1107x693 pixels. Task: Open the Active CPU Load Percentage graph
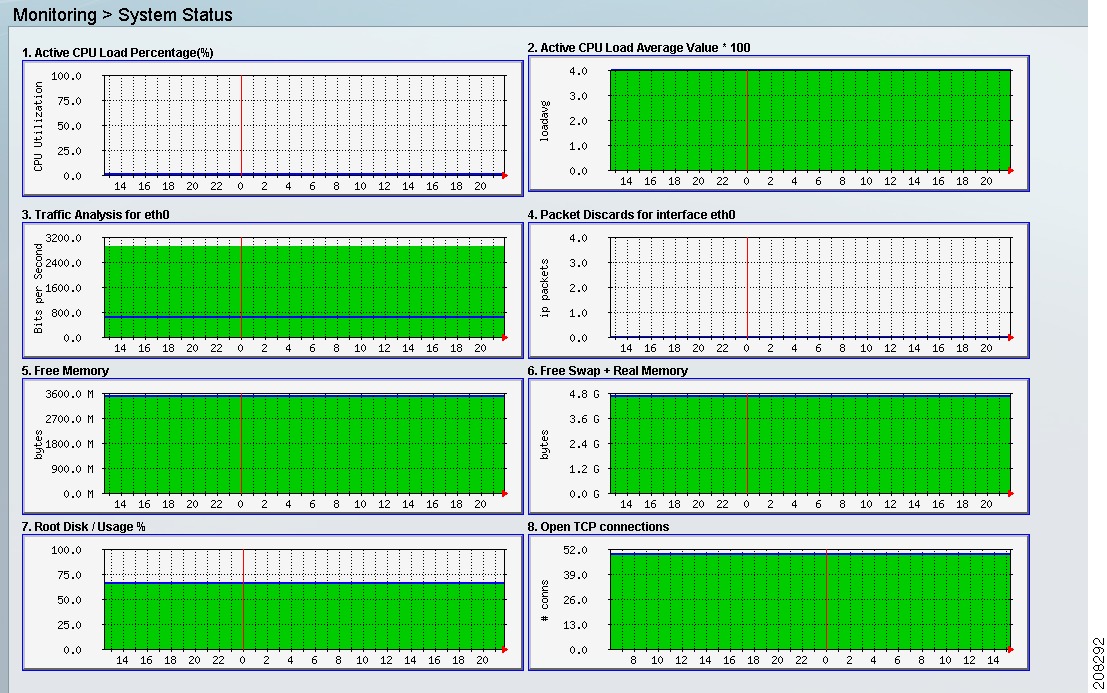tap(273, 128)
